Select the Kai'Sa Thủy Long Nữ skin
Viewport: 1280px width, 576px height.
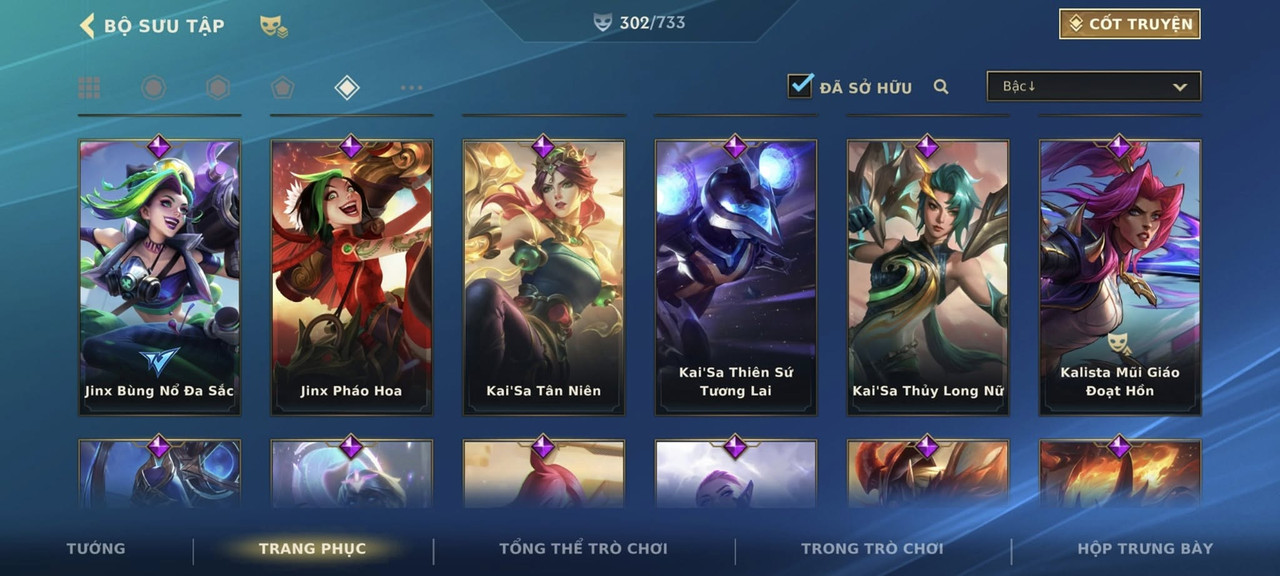click(x=927, y=277)
